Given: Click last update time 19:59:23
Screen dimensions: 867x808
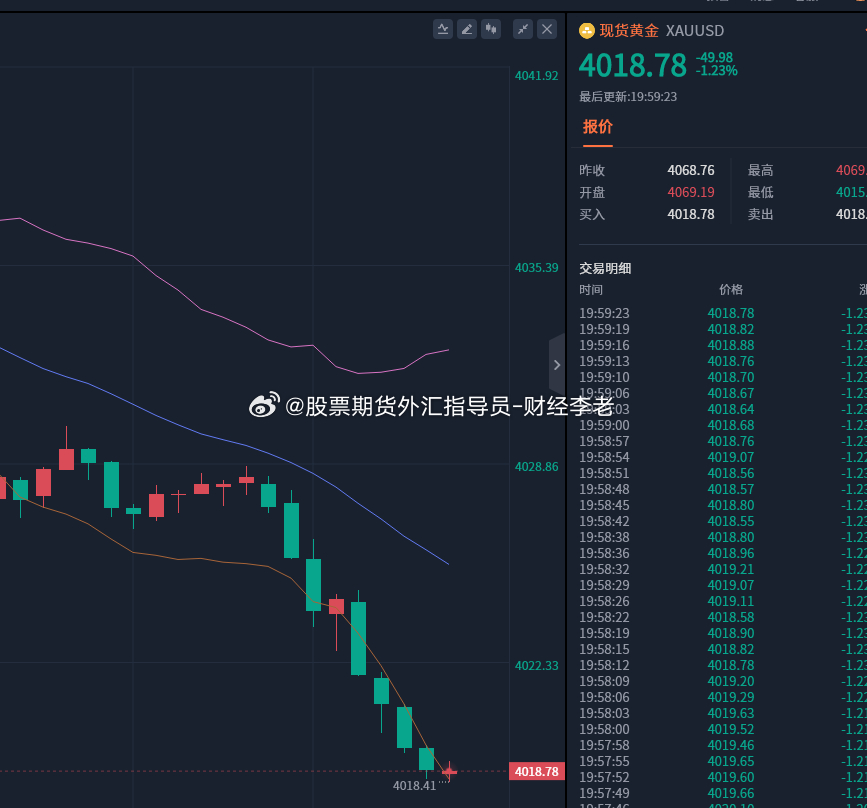Looking at the screenshot, I should point(628,97).
